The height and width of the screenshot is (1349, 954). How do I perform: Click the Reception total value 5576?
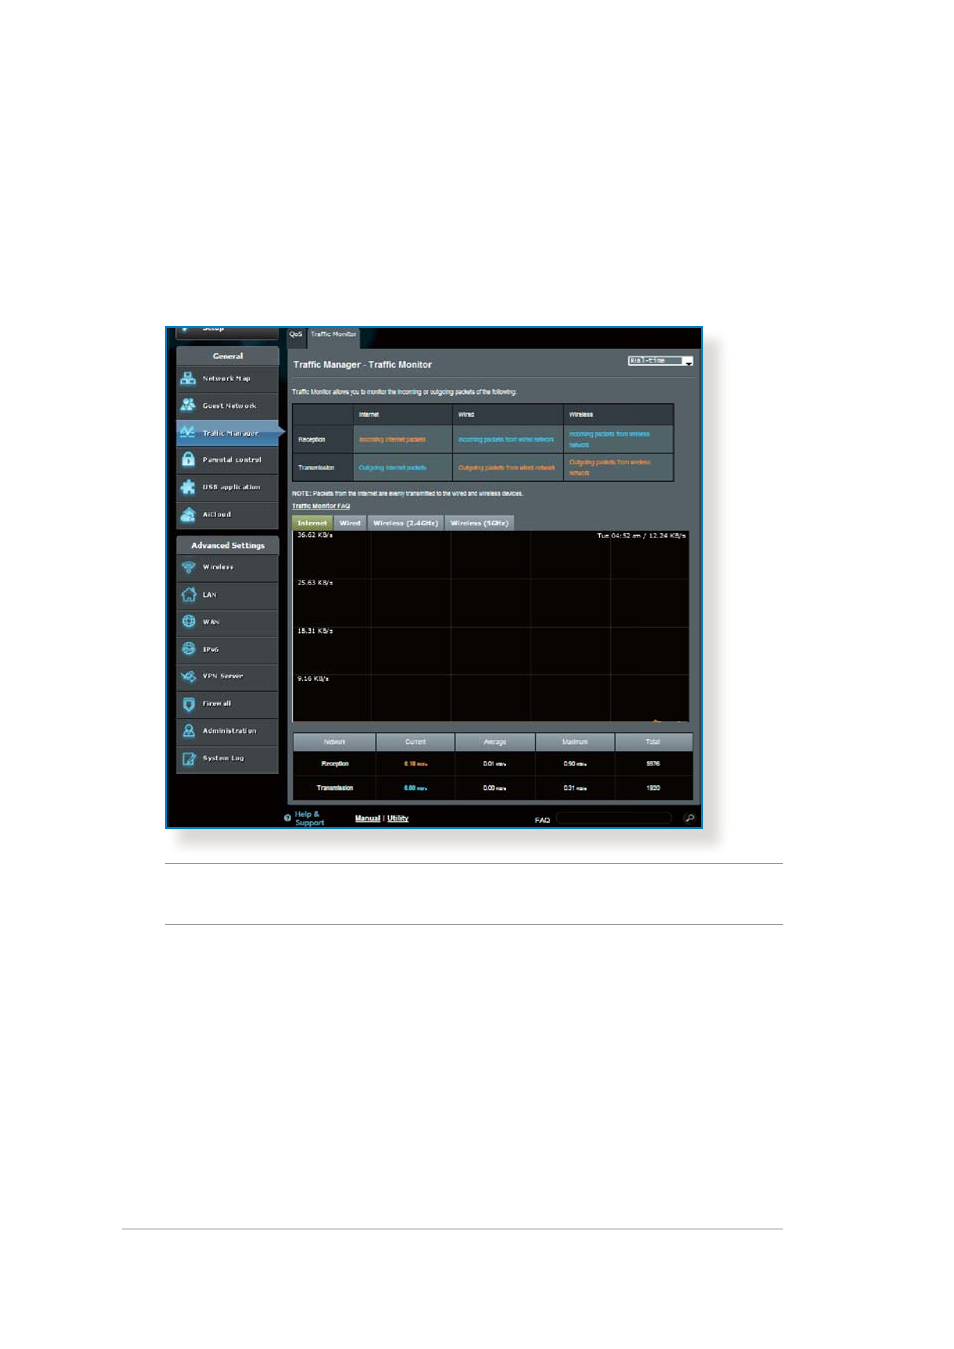653,763
